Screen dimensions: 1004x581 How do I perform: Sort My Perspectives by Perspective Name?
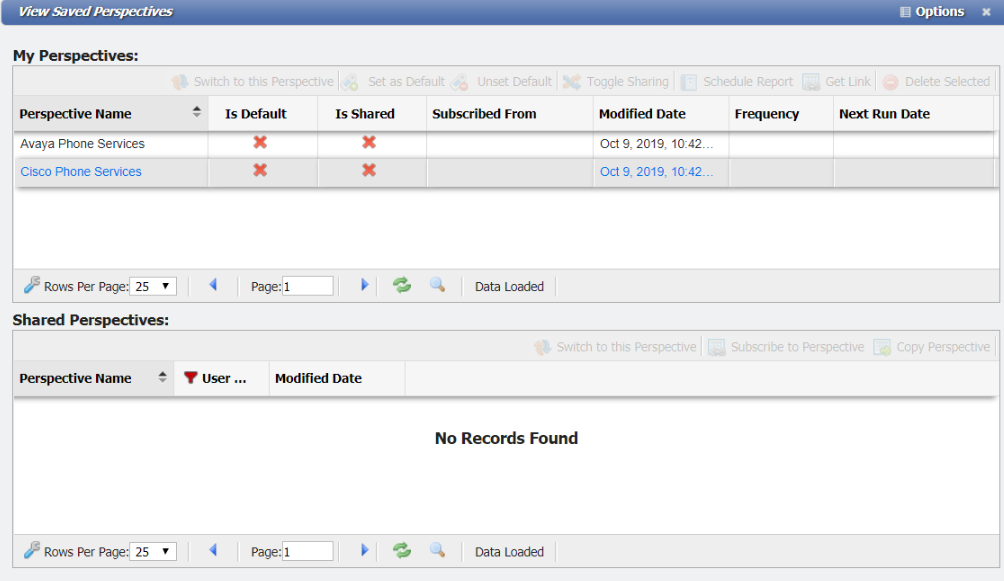pos(197,113)
